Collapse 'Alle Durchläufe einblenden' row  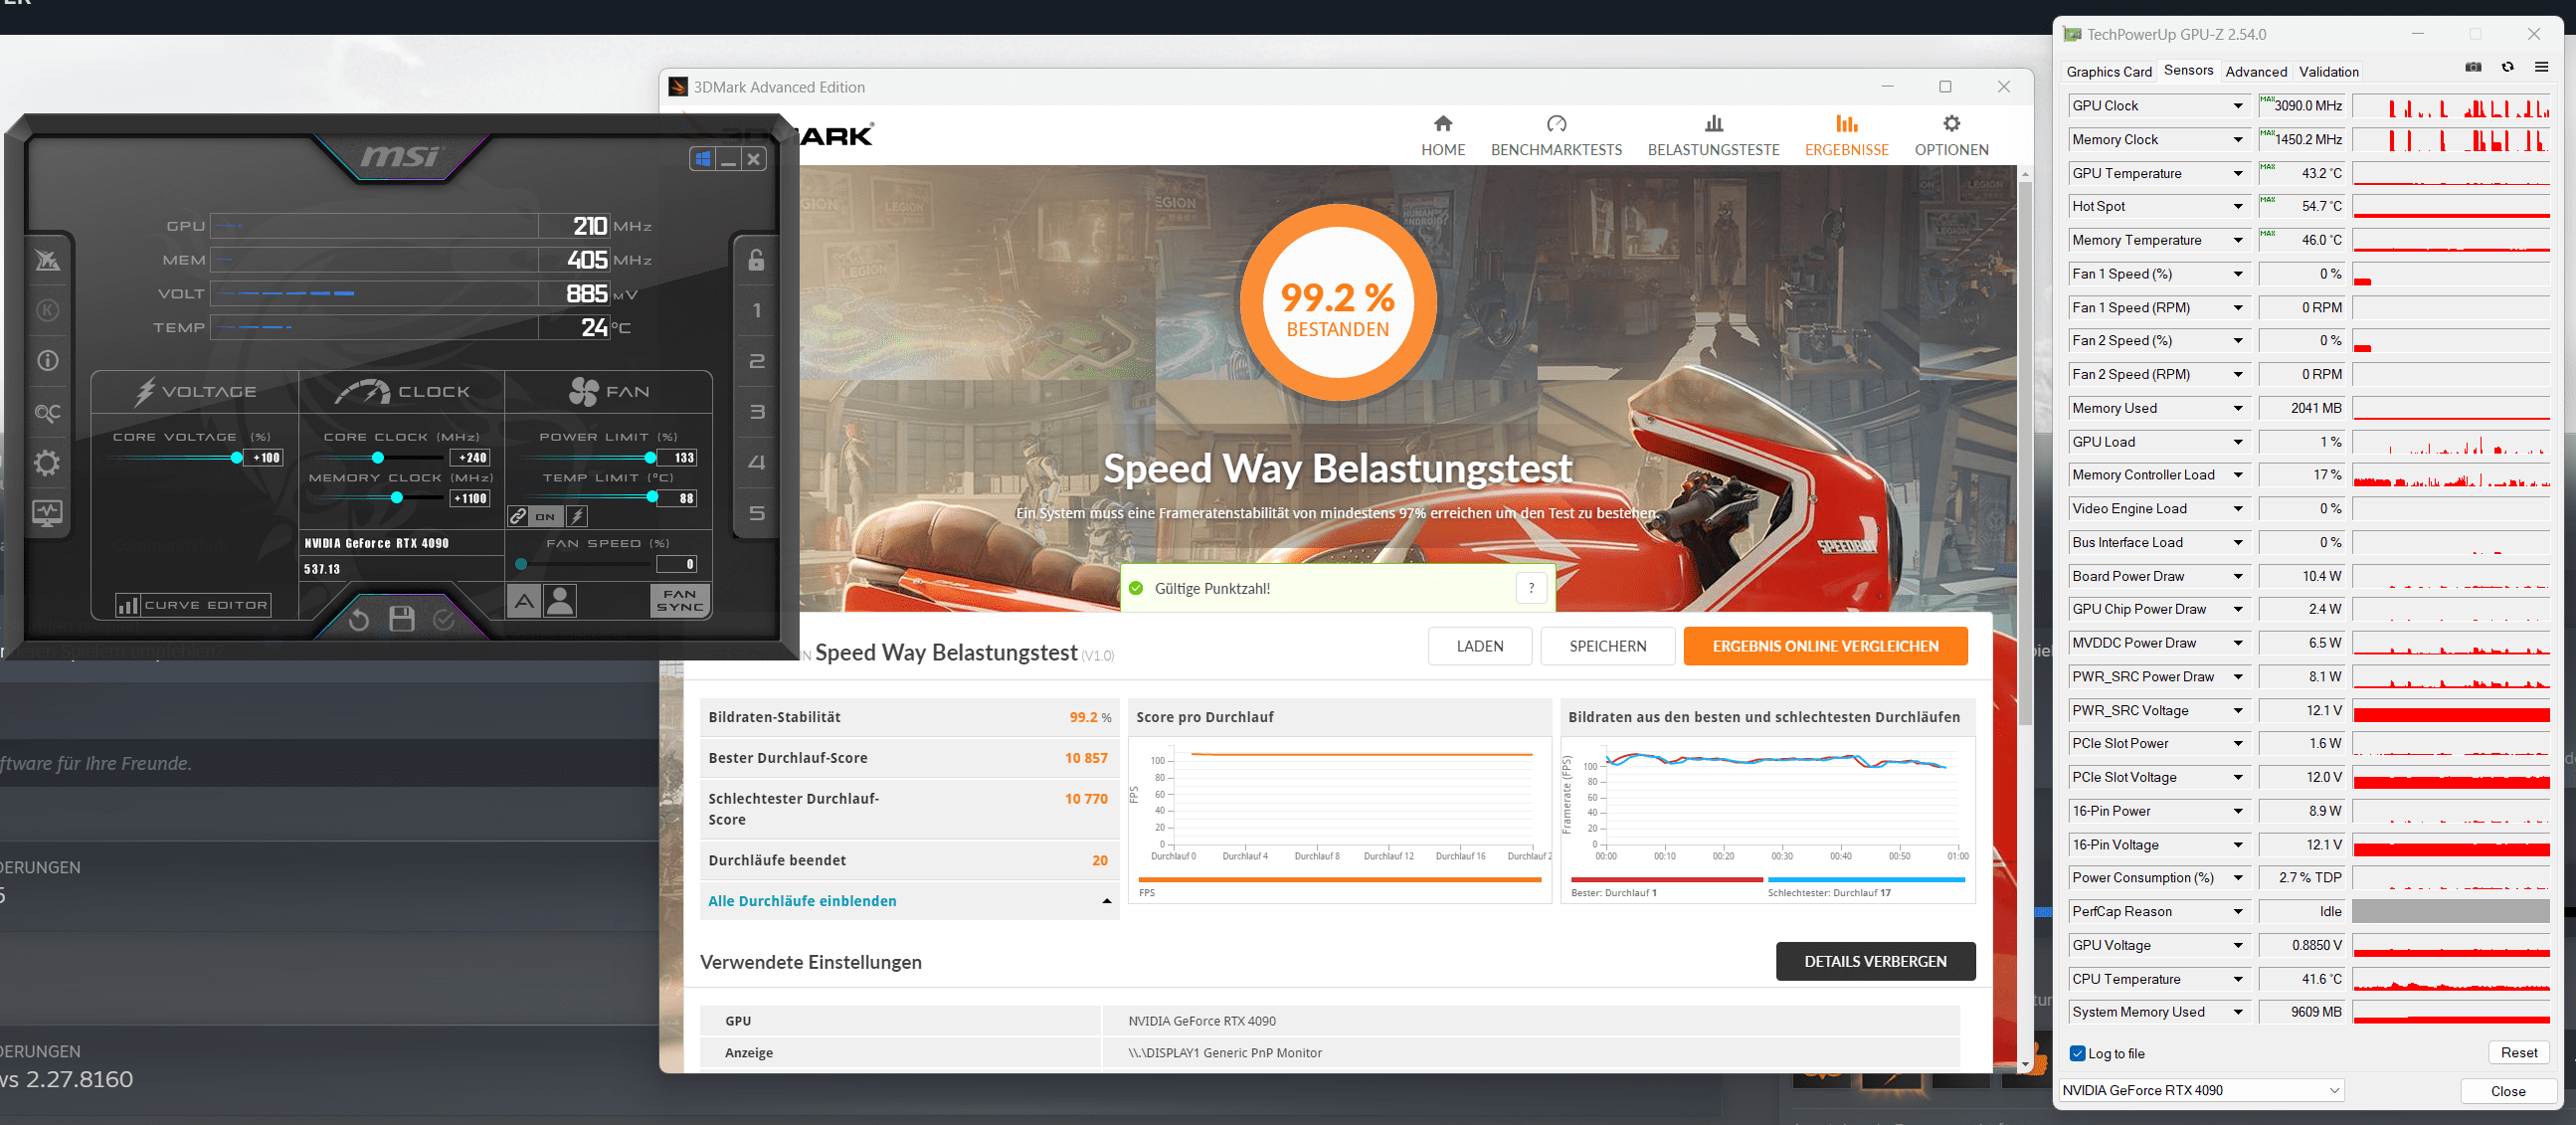pyautogui.click(x=908, y=901)
